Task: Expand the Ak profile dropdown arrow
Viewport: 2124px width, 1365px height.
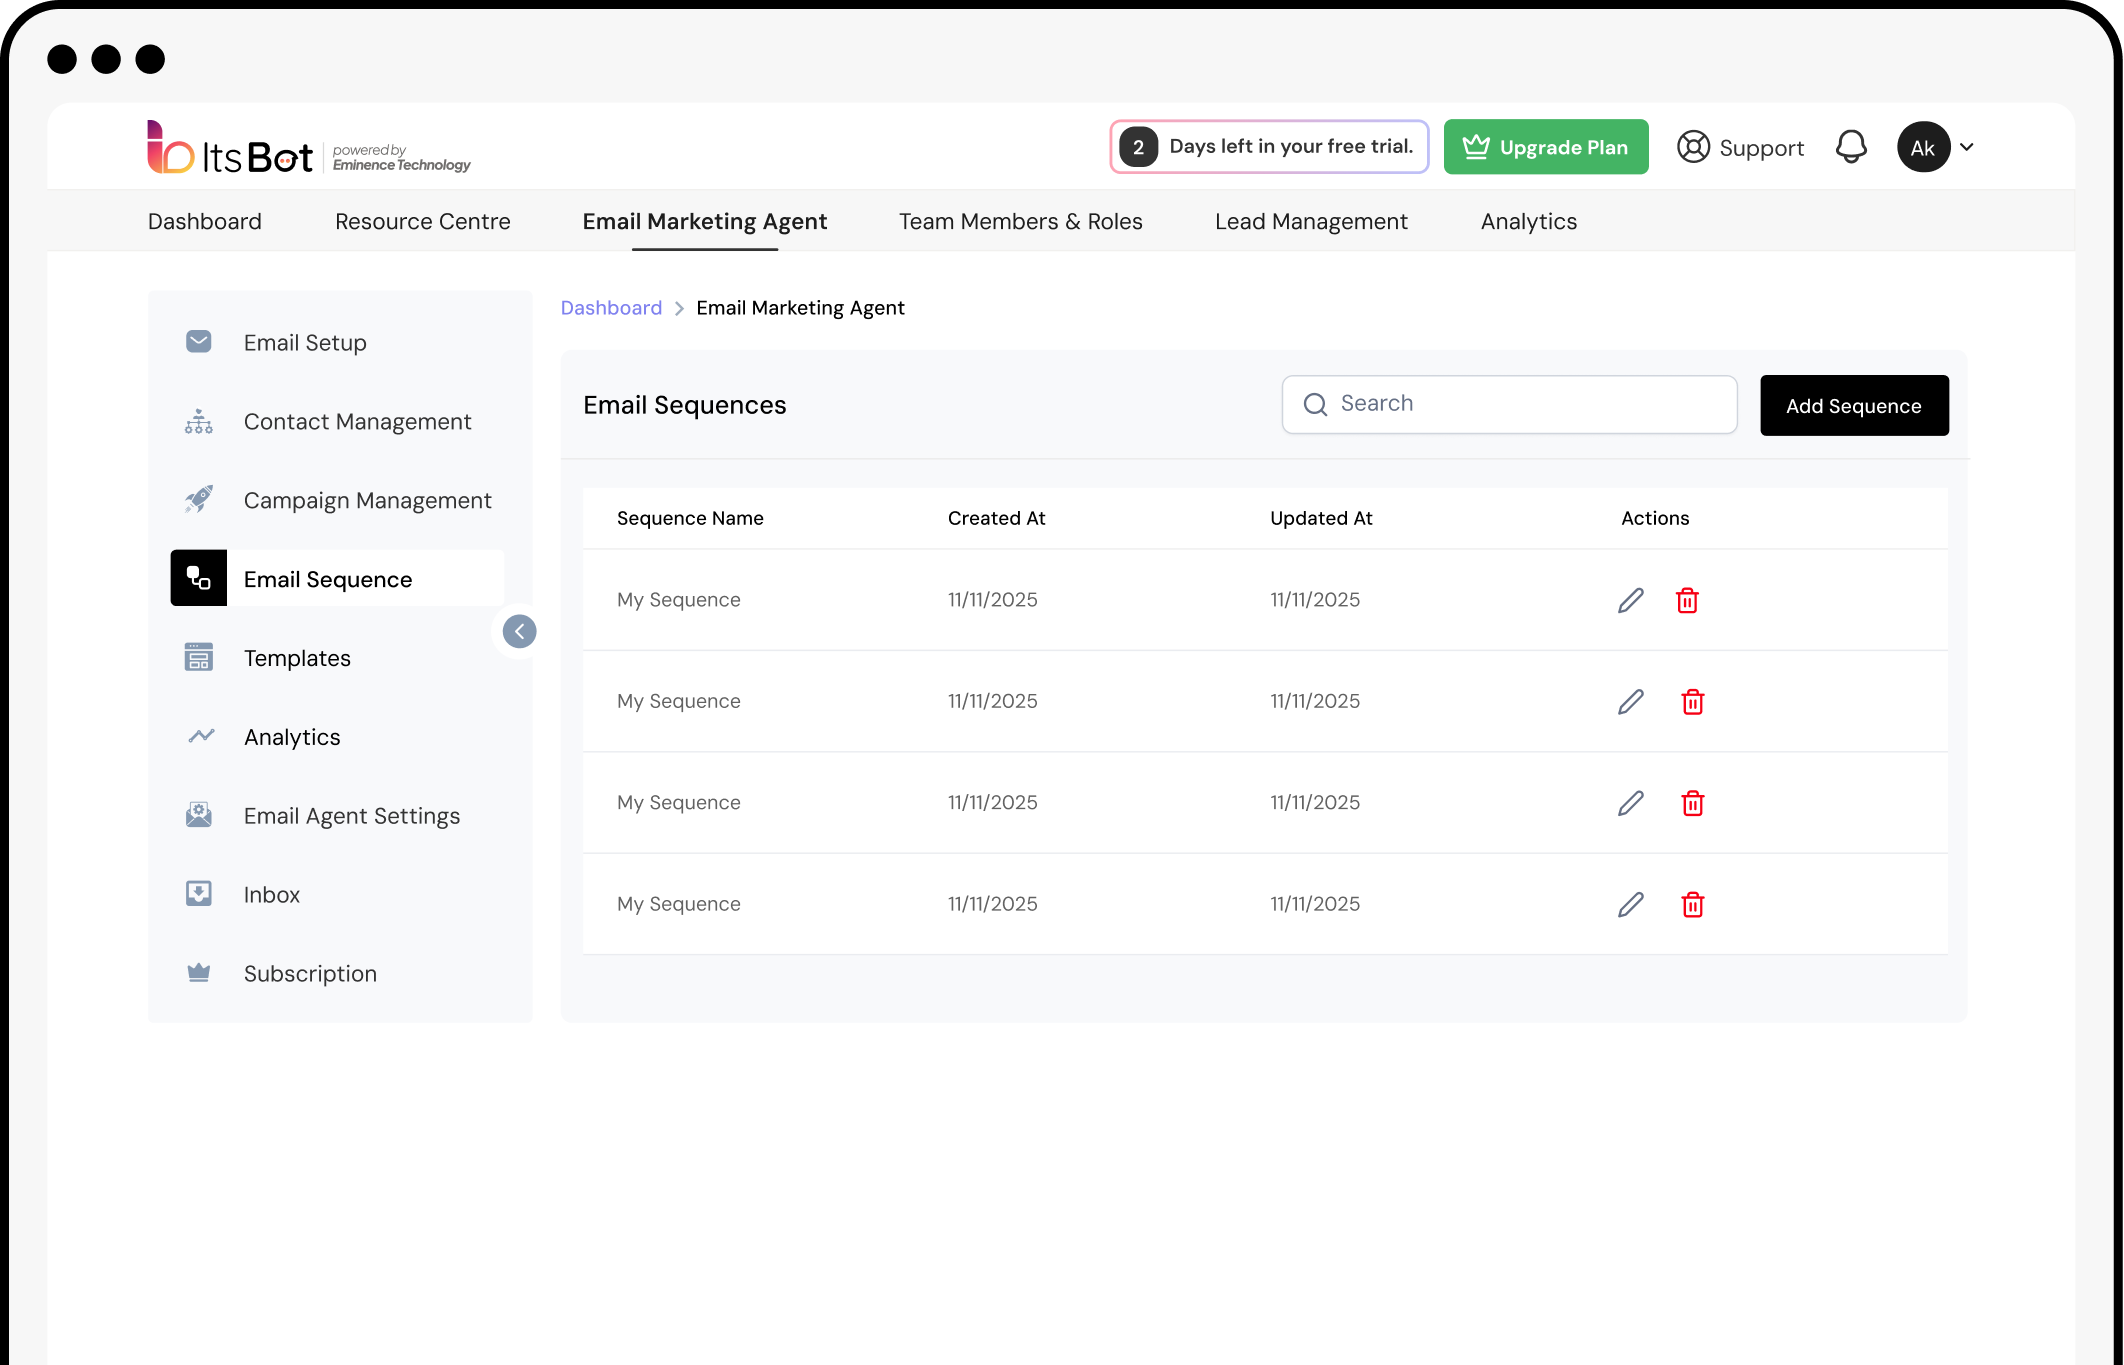Action: coord(1967,147)
